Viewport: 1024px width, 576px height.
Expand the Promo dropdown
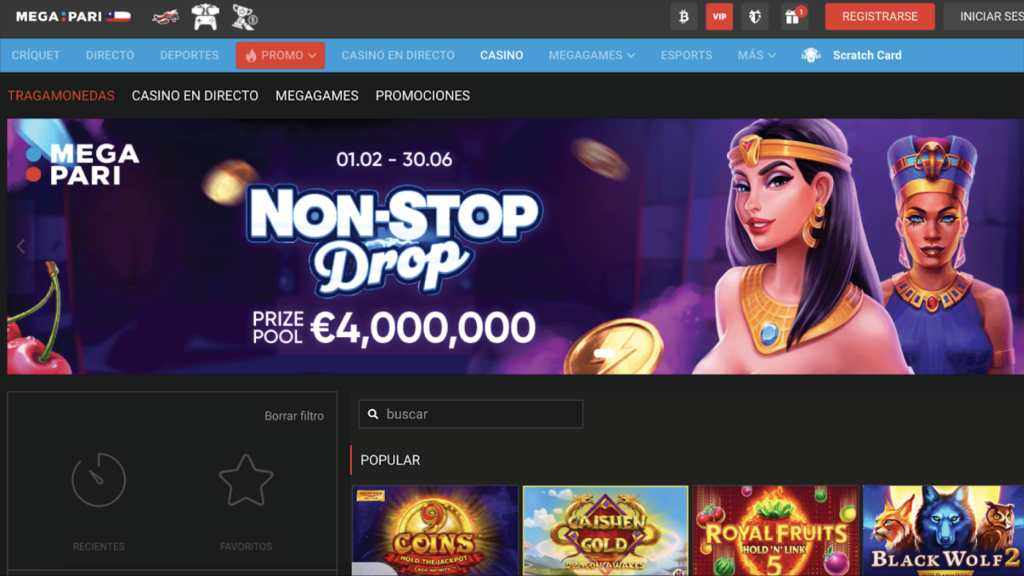tap(281, 56)
